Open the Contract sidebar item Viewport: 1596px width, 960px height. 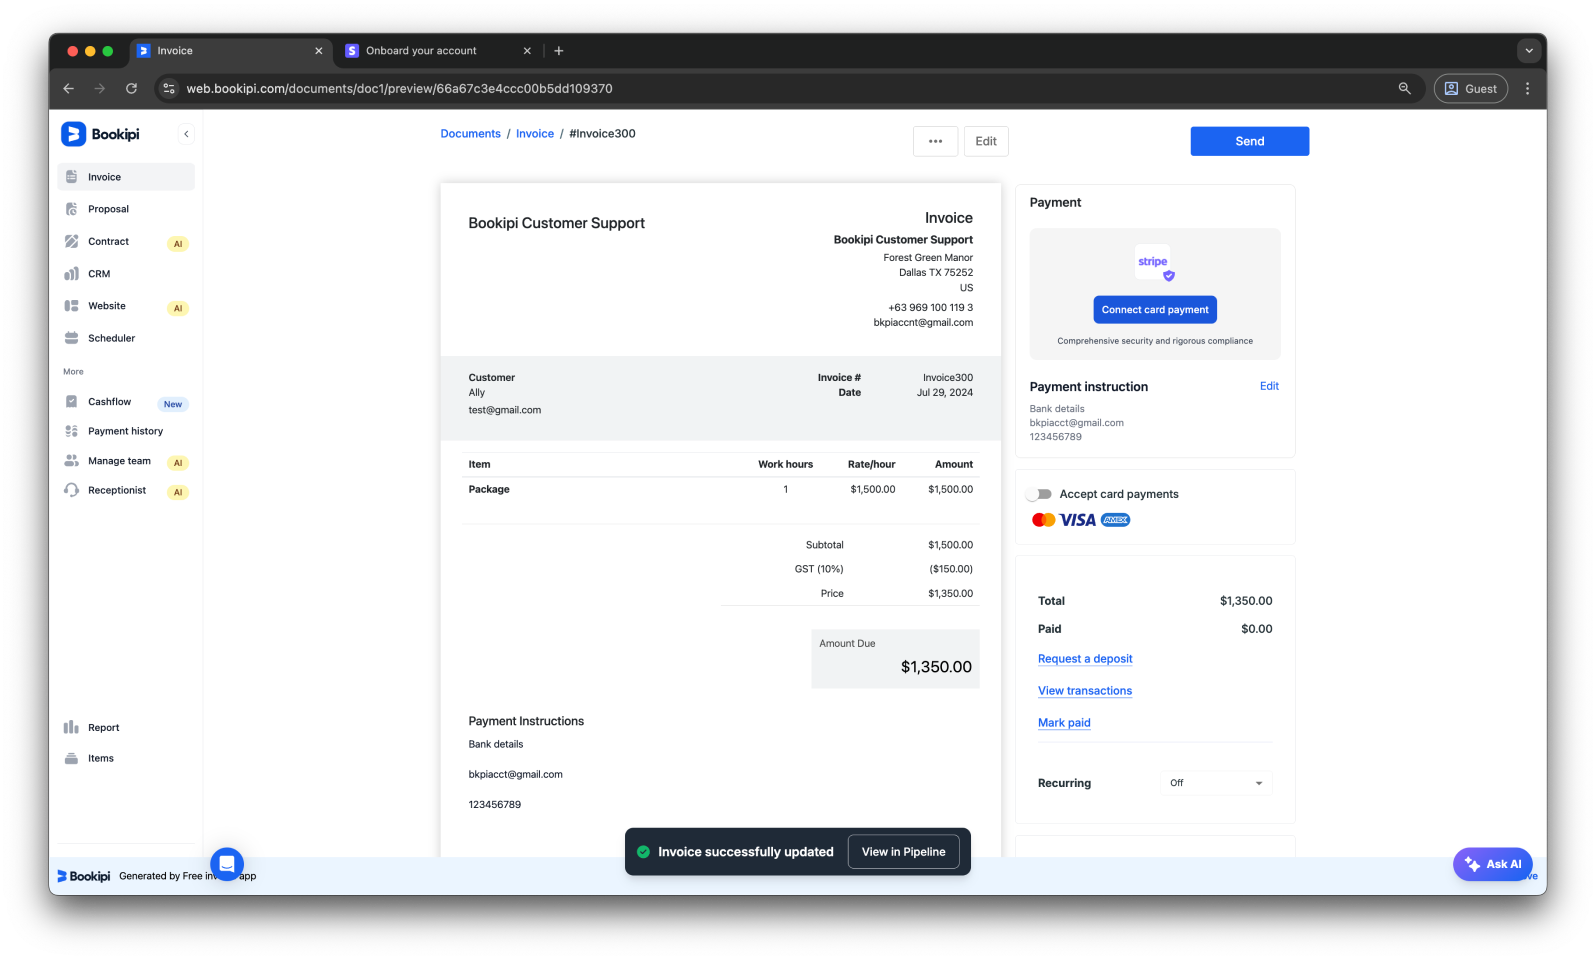[126, 242]
